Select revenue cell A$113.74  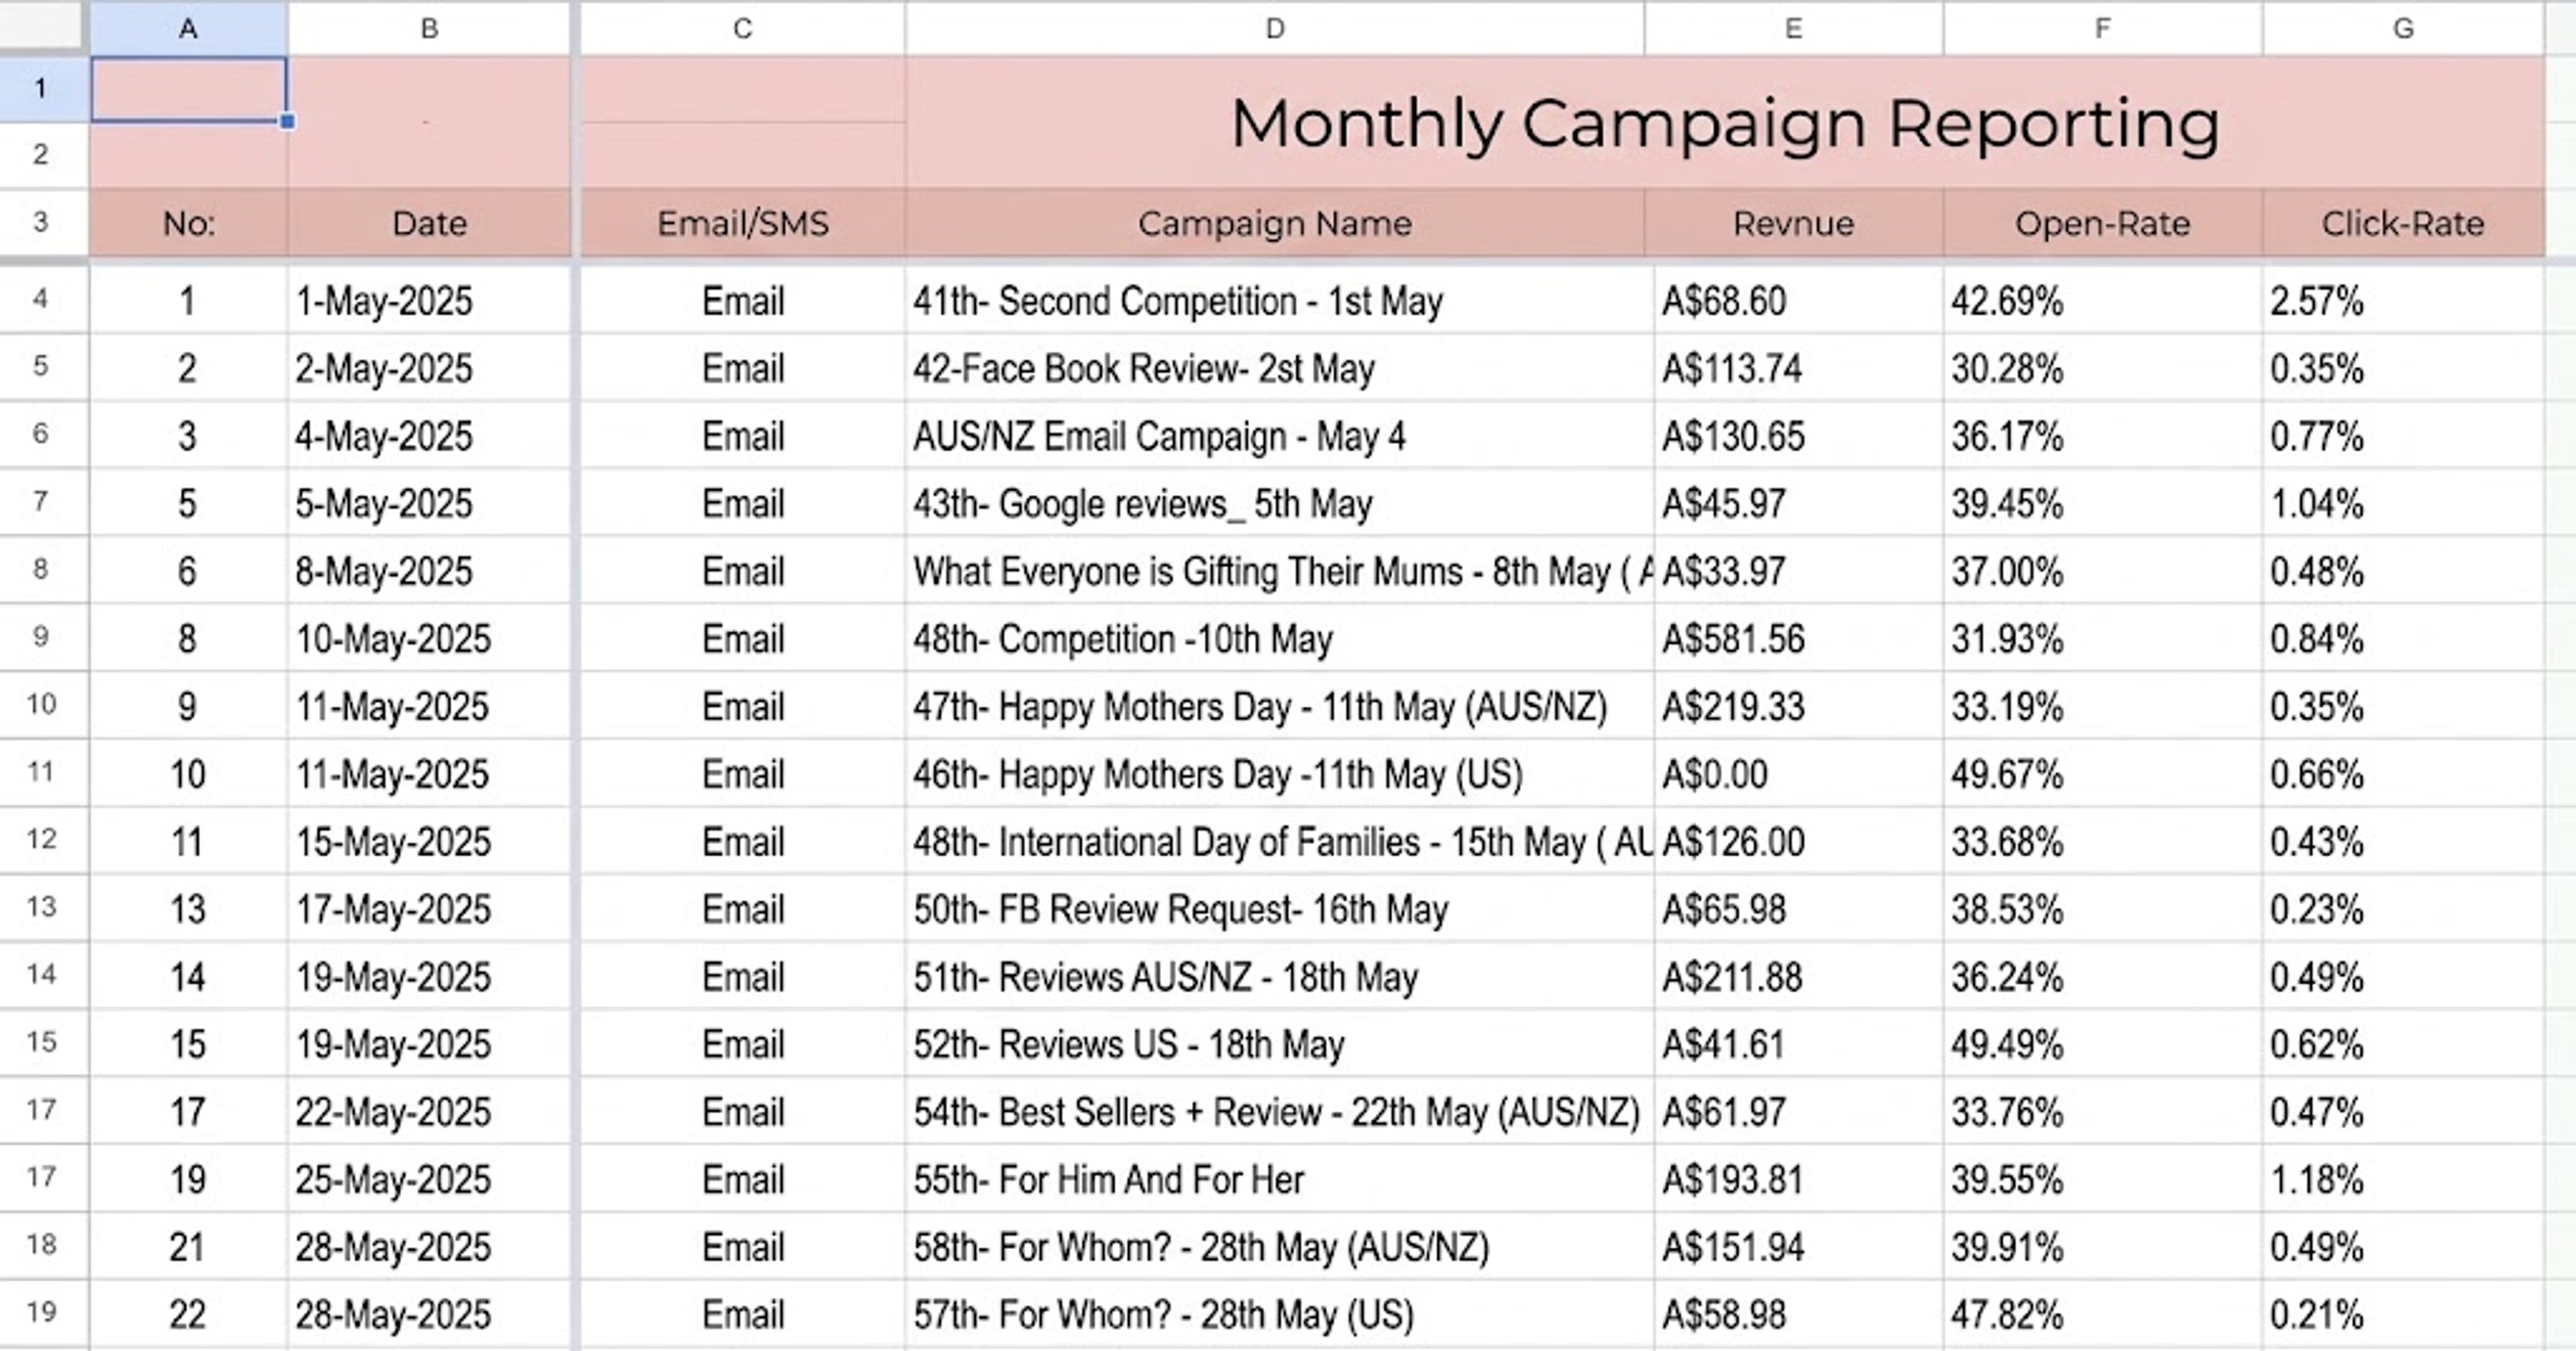pos(1798,369)
